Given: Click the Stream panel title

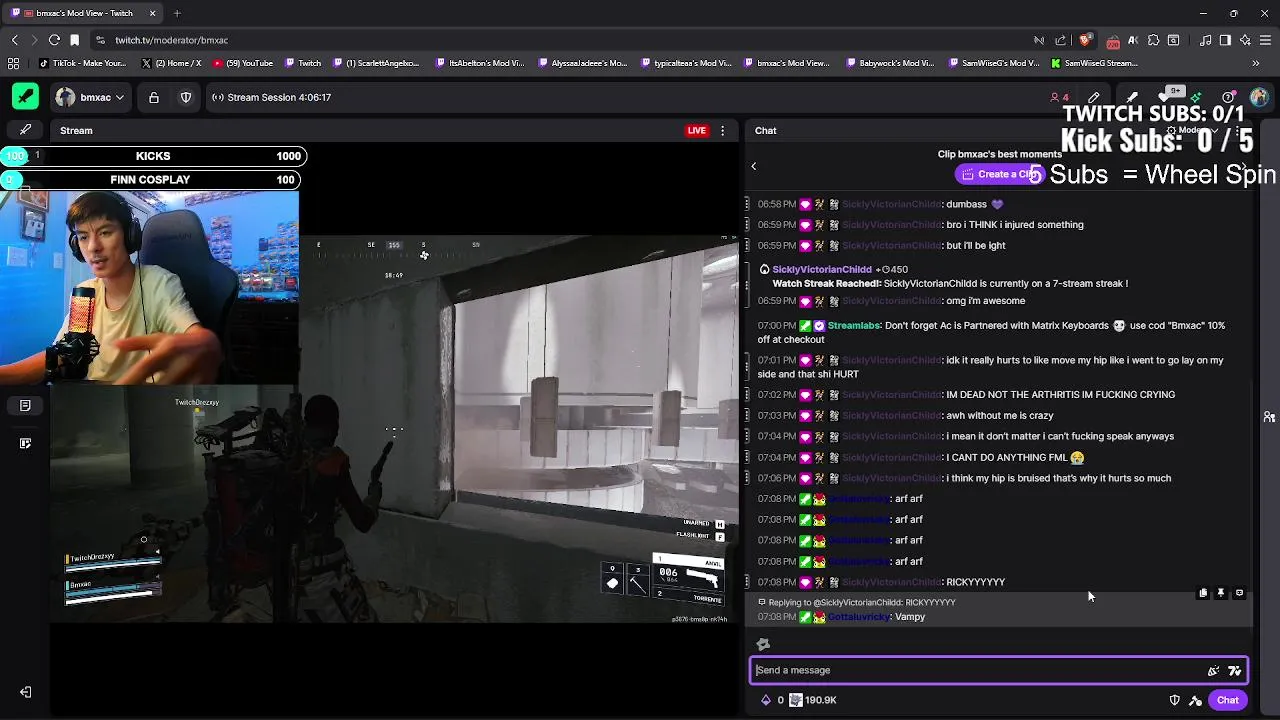Looking at the screenshot, I should (x=76, y=130).
